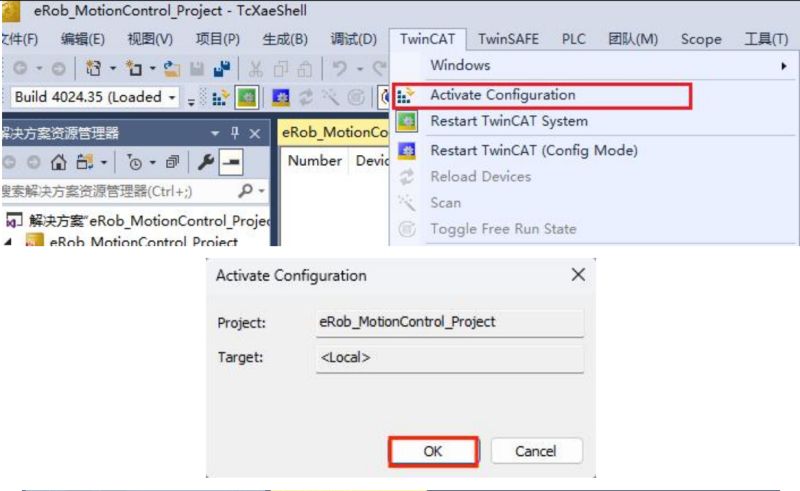Open the toolbar overflow options arrow
Viewport: 800px width, 491px height.
click(191, 101)
